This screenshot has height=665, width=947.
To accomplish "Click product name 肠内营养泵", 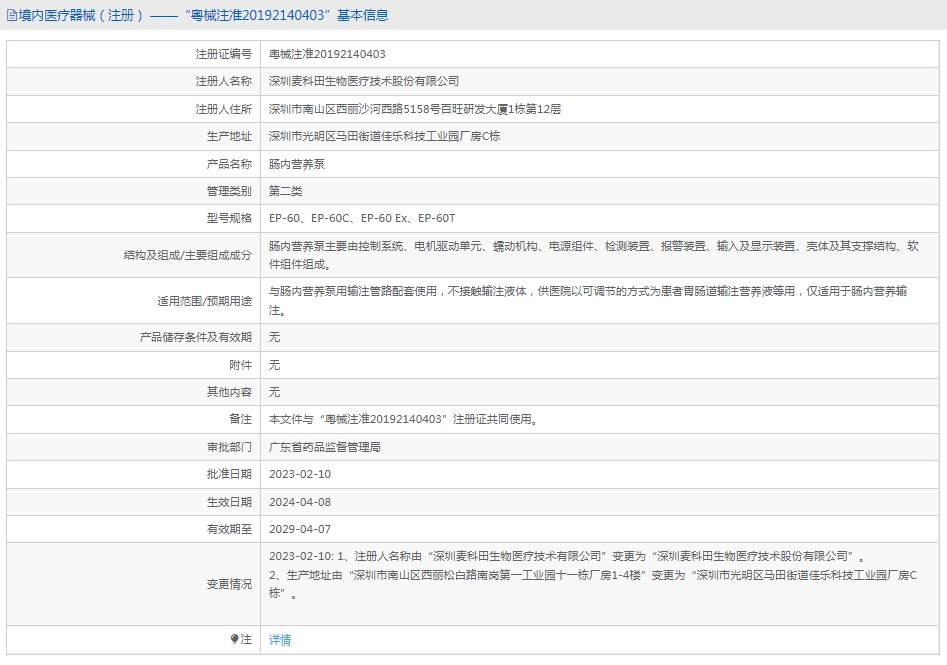I will click(297, 164).
